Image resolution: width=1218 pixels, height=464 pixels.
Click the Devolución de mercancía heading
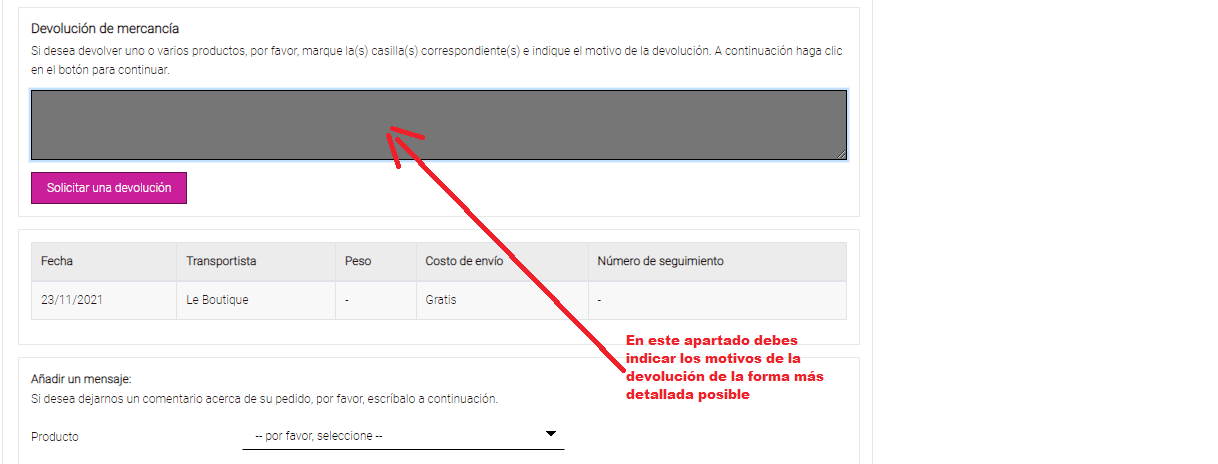(x=105, y=29)
